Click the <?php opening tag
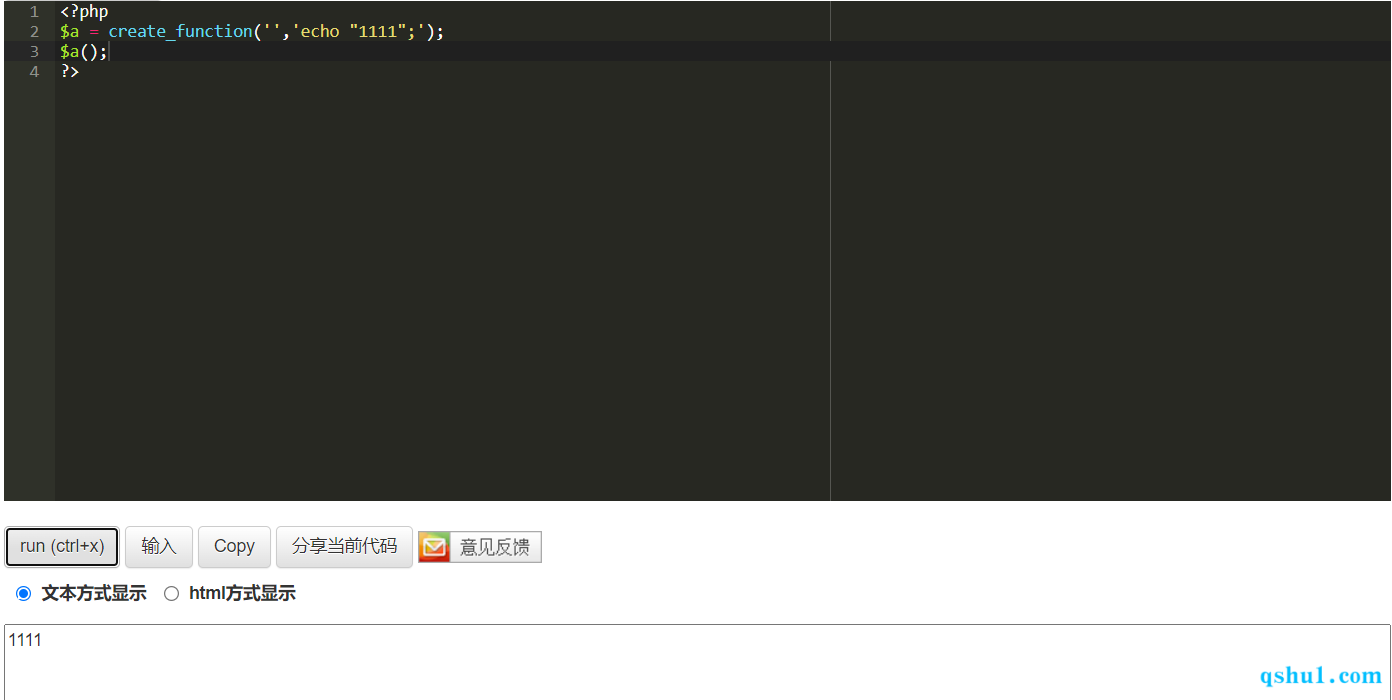1392x700 pixels. (84, 12)
